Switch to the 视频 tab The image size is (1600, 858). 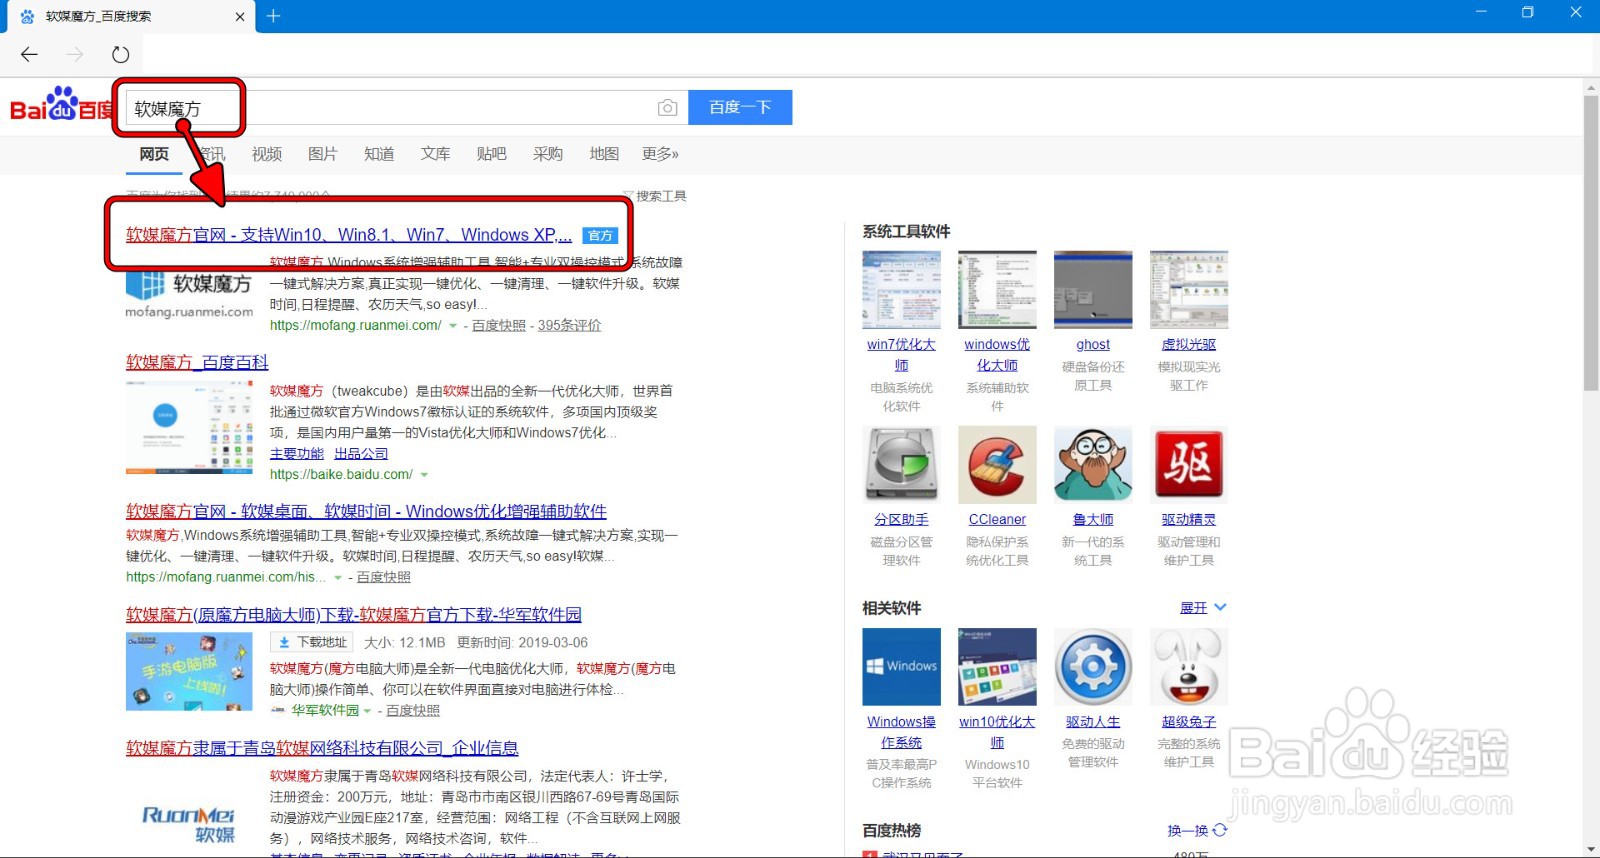(x=267, y=154)
